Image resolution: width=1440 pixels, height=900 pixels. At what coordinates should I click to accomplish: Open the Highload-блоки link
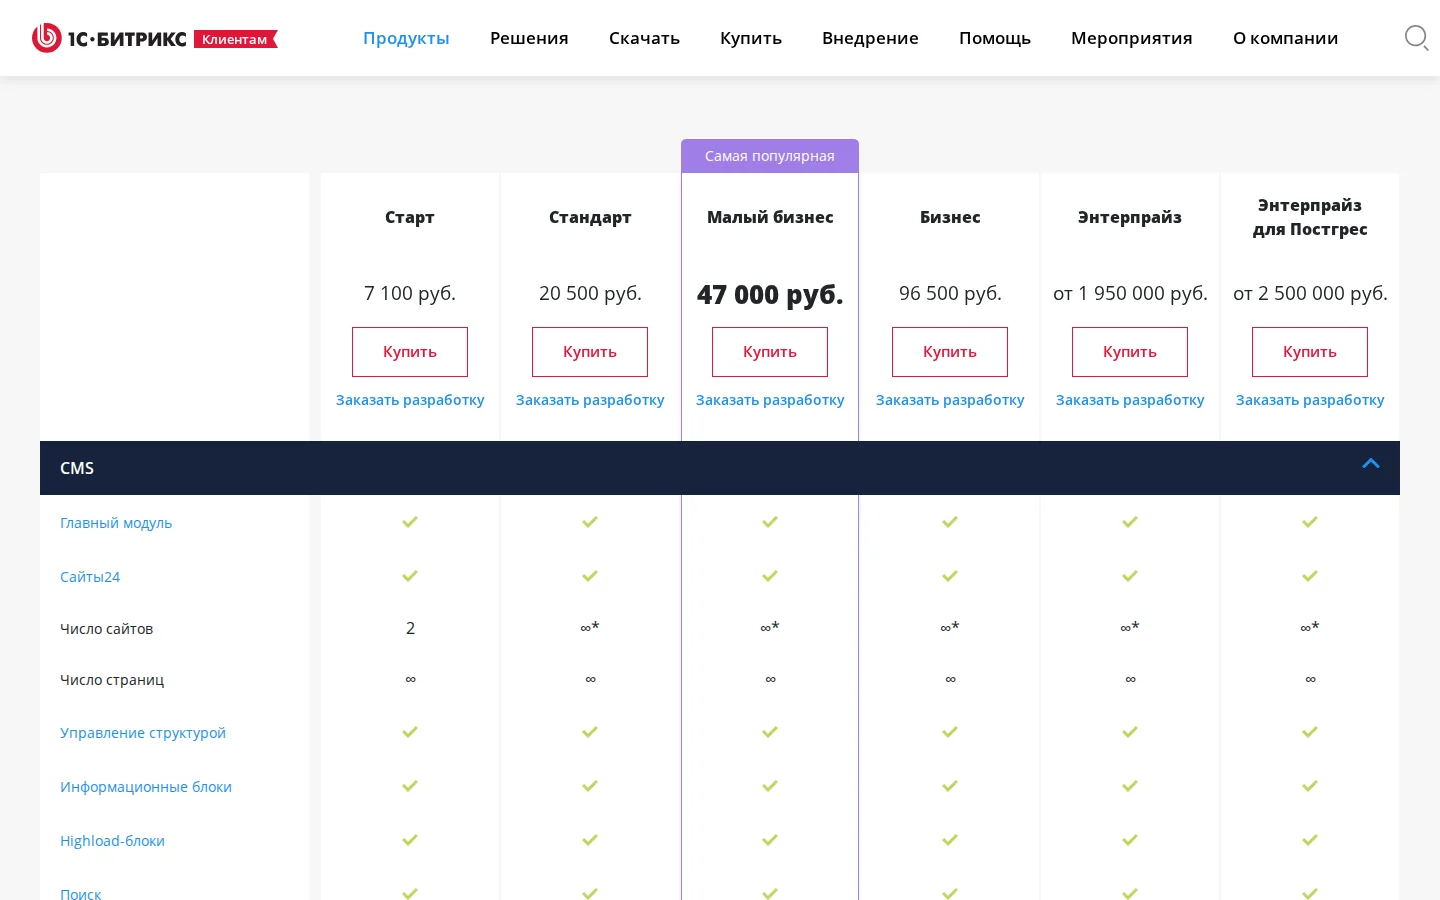pyautogui.click(x=112, y=841)
